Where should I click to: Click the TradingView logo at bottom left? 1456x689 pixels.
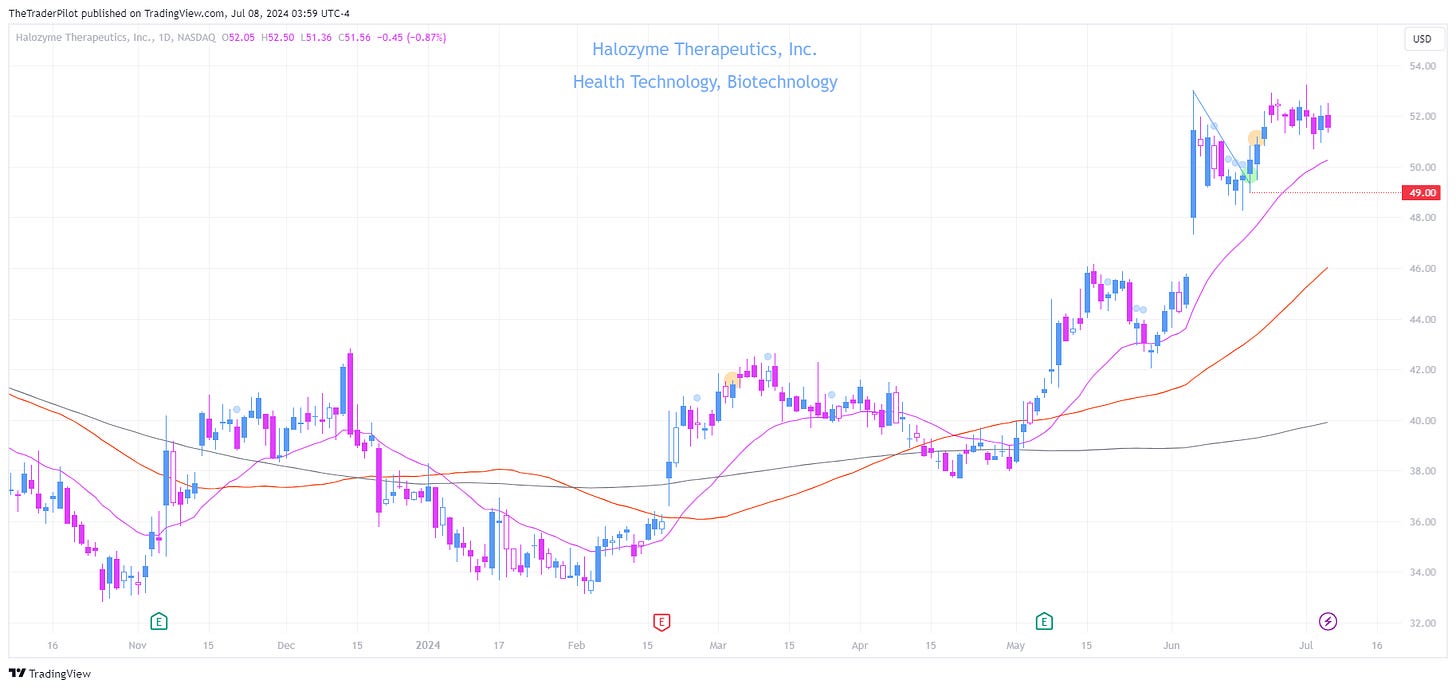click(x=50, y=673)
